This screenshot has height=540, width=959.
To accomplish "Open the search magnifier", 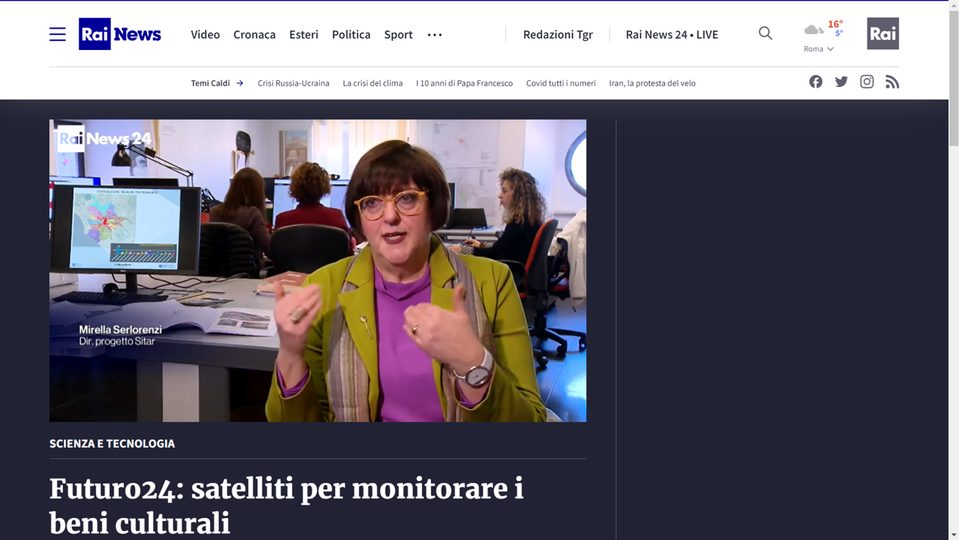I will pos(765,34).
